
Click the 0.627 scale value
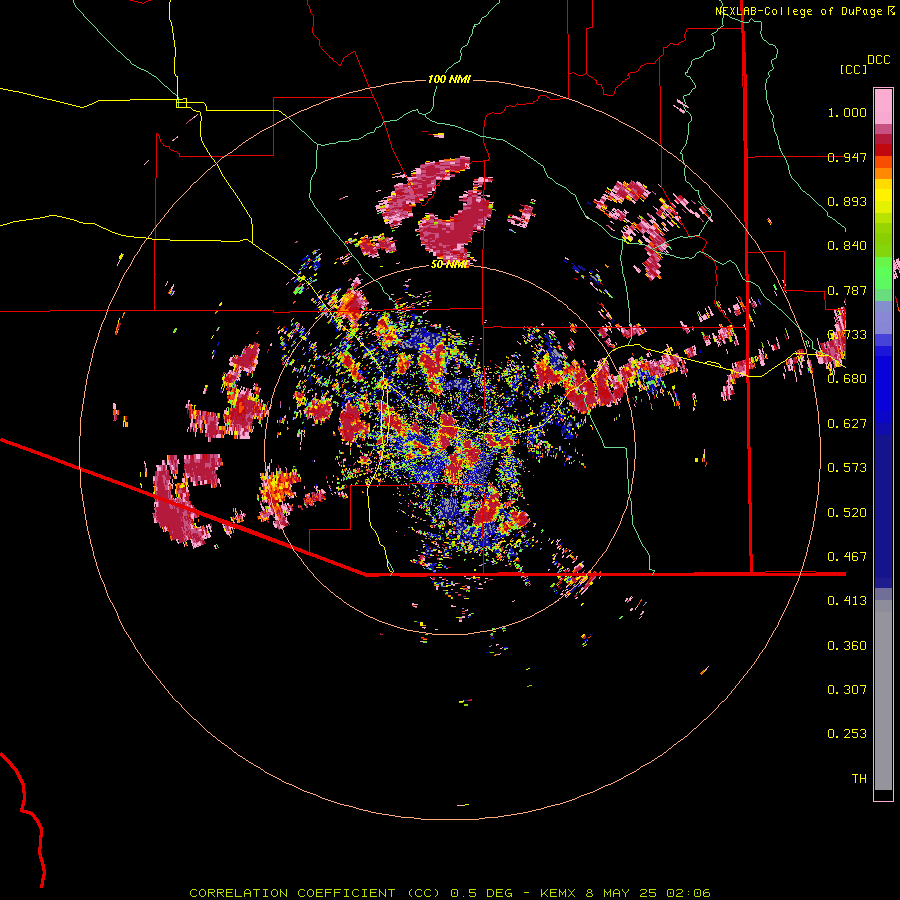(847, 424)
